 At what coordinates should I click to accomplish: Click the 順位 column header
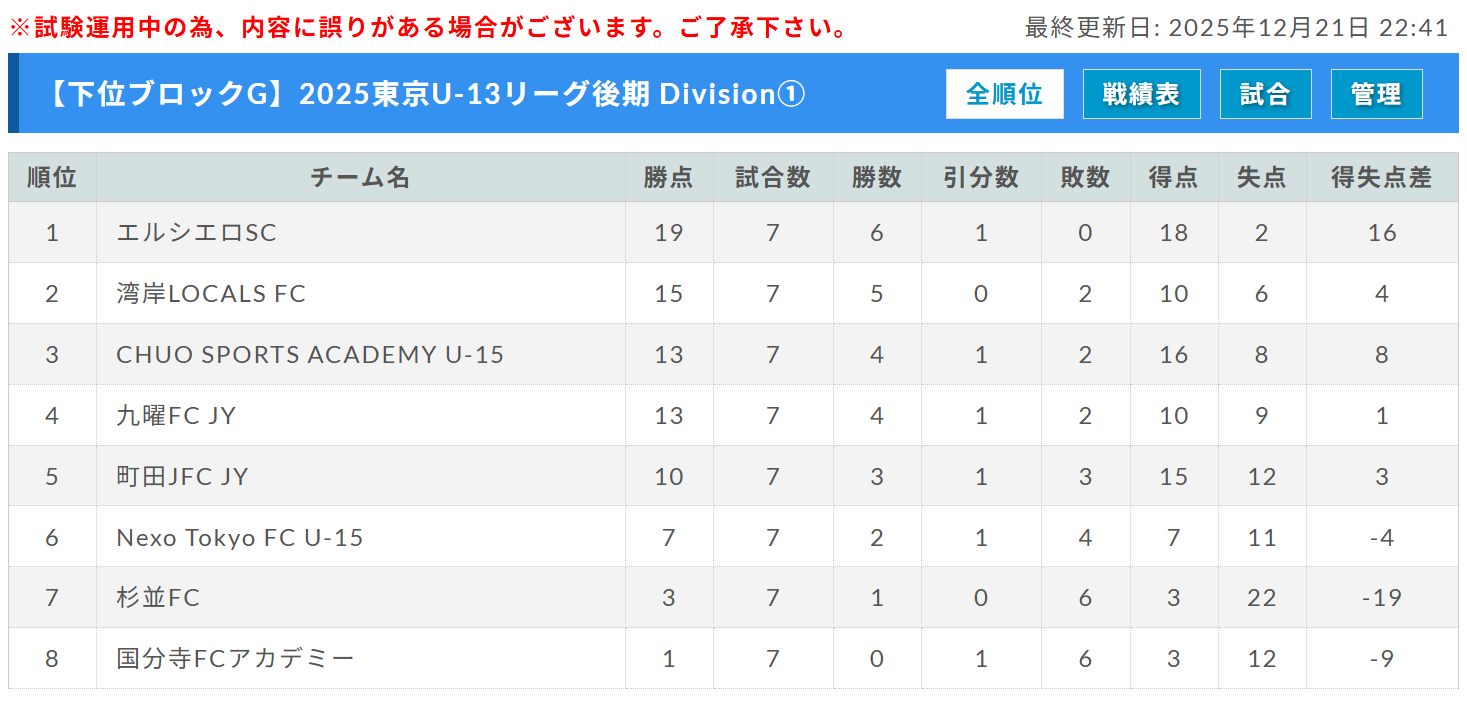point(52,178)
